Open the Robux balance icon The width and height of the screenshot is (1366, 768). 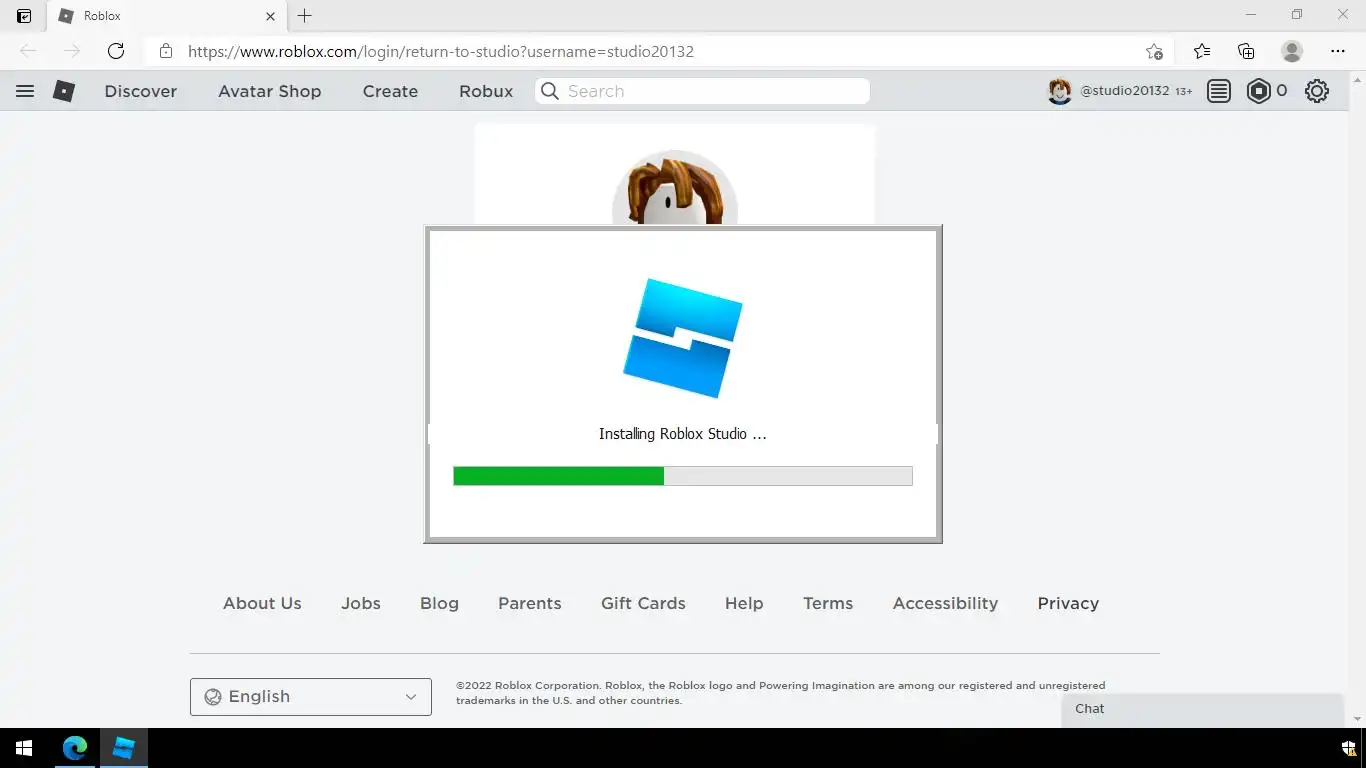click(x=1258, y=91)
